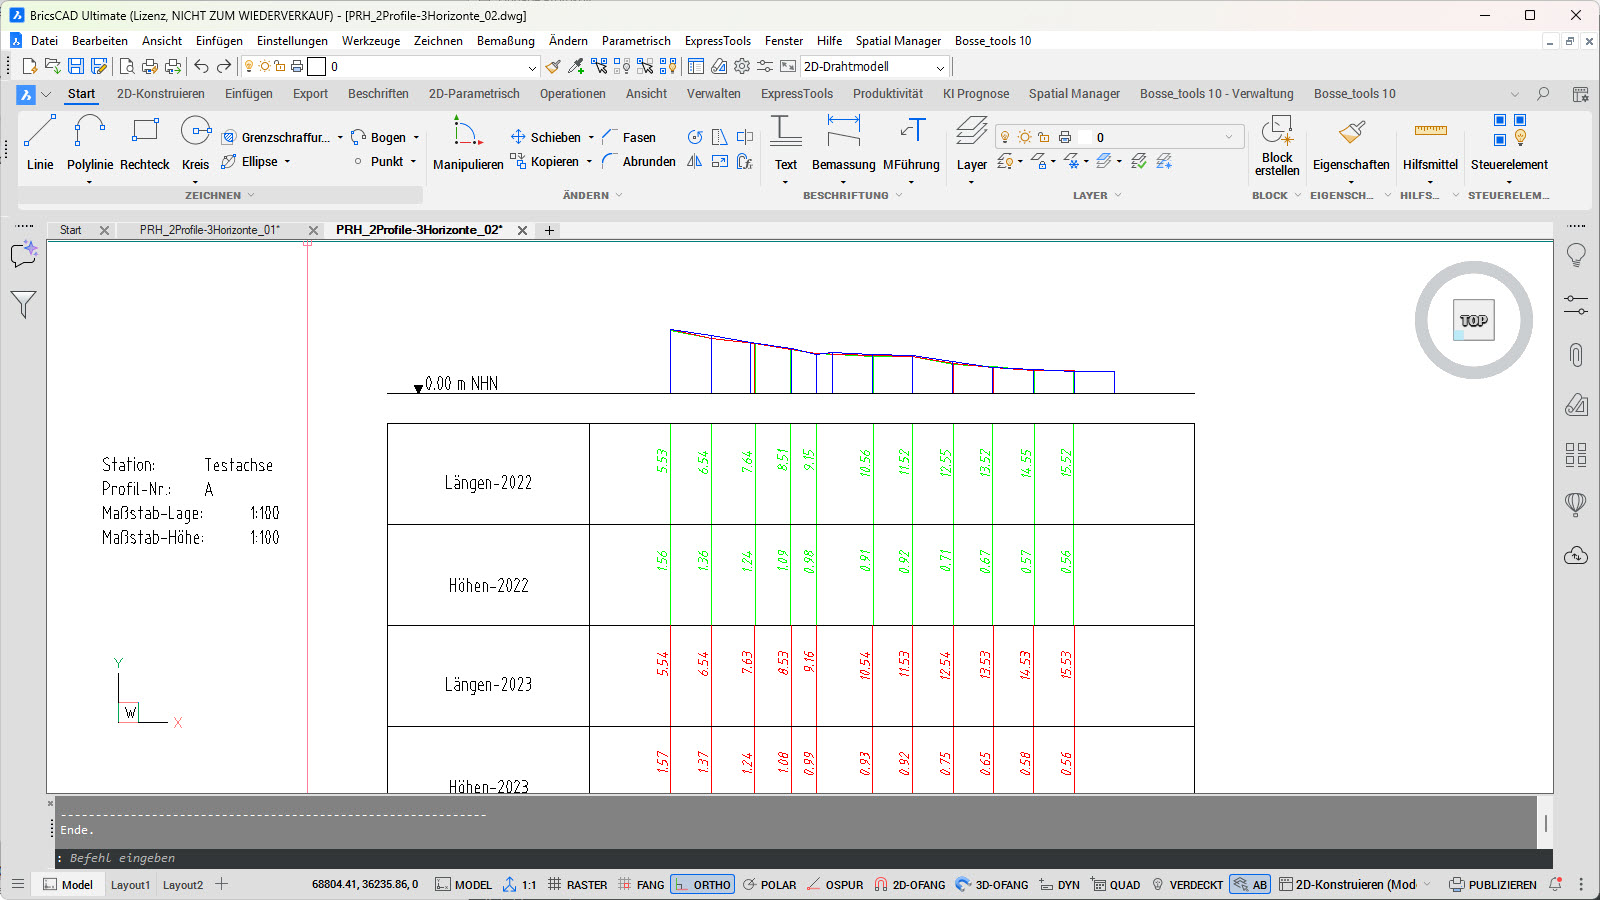Expand the layer selection dropdown in ribbon
1600x900 pixels.
(x=1229, y=137)
